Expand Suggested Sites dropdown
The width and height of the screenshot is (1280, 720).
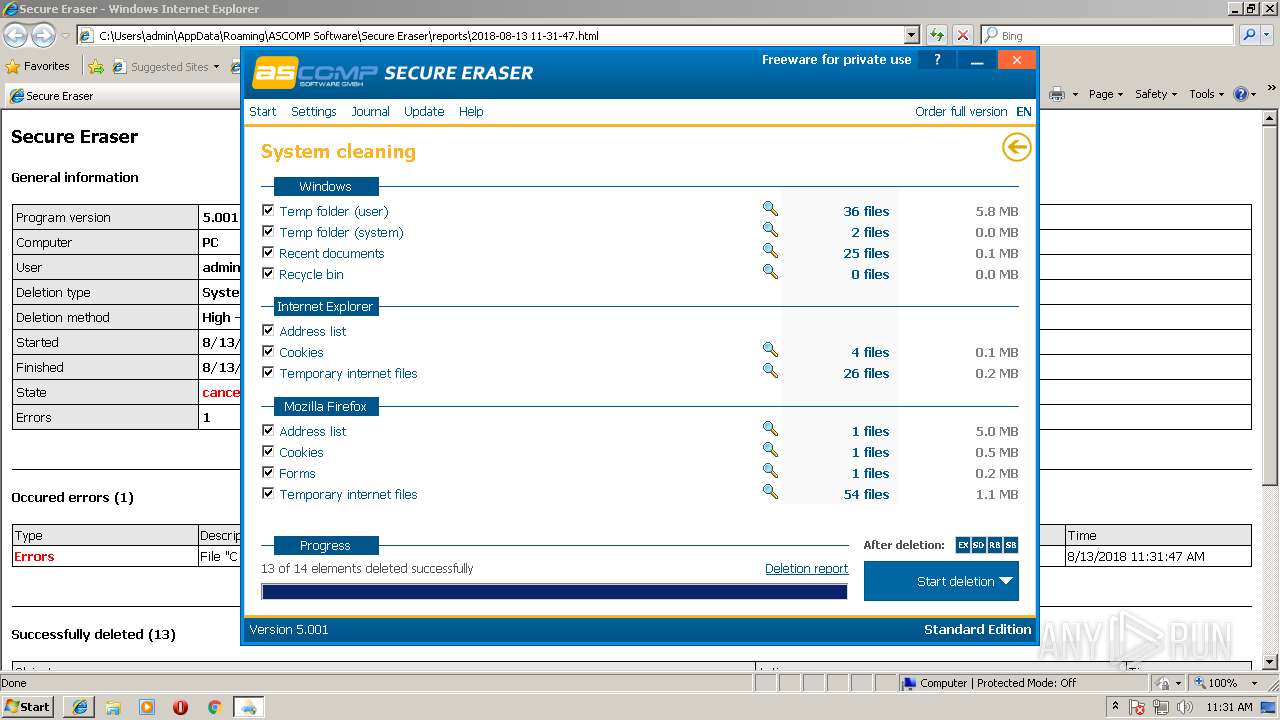click(216, 67)
